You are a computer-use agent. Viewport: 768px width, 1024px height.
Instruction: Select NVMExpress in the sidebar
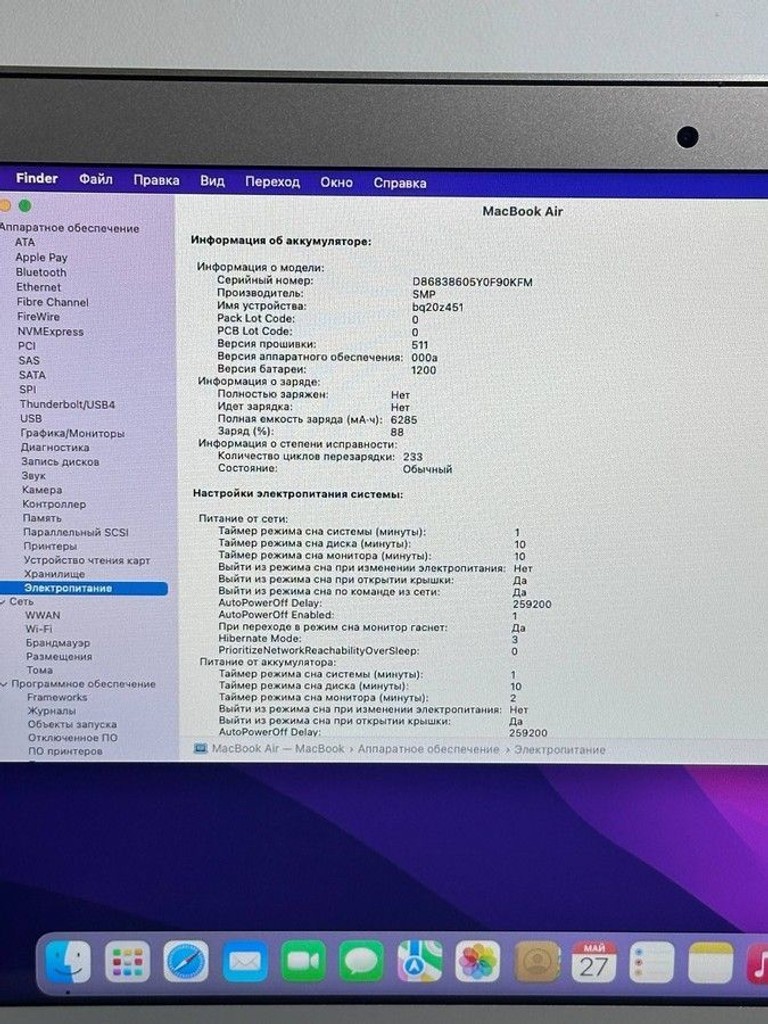coord(50,331)
